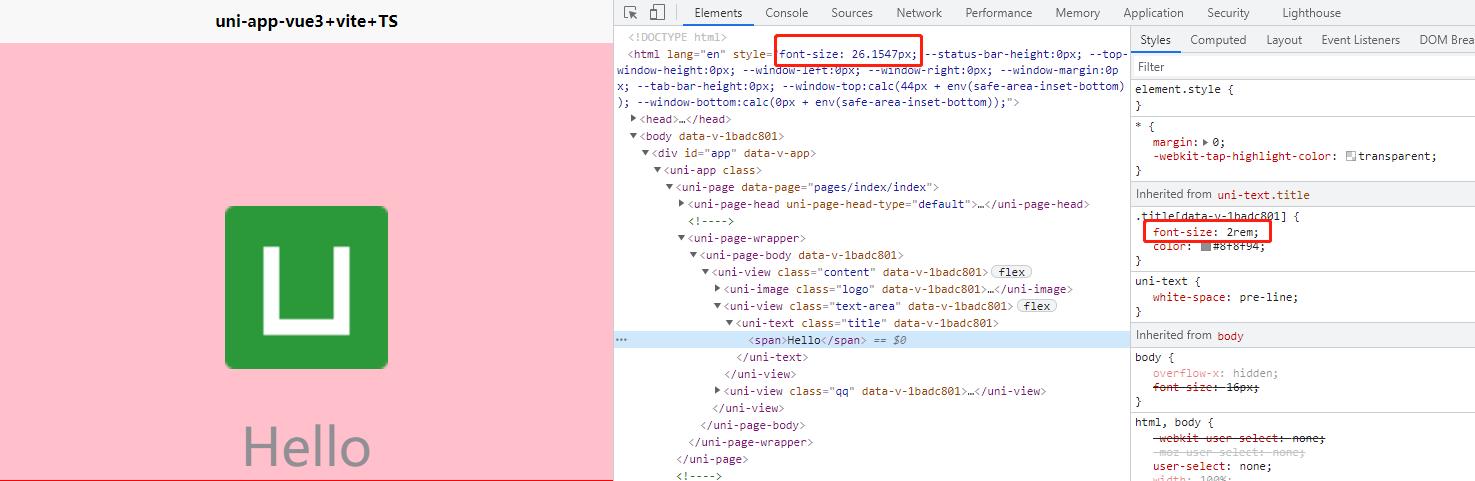Click the Hello title text in page
Screen dimensions: 1475x481
pyautogui.click(x=307, y=449)
